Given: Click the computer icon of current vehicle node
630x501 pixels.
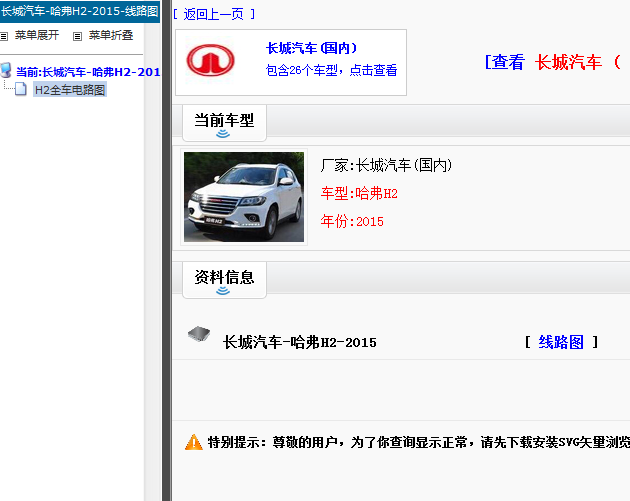Looking at the screenshot, I should click(6, 71).
